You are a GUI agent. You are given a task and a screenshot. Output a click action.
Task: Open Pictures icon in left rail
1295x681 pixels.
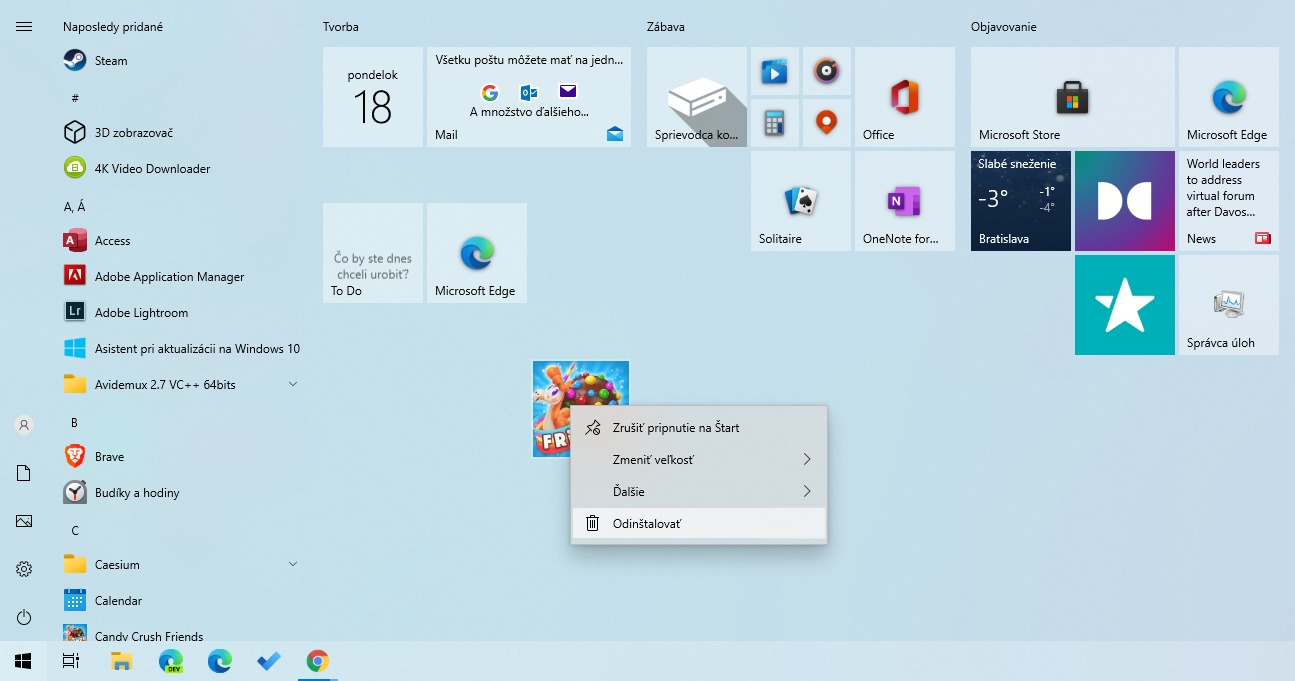click(24, 521)
